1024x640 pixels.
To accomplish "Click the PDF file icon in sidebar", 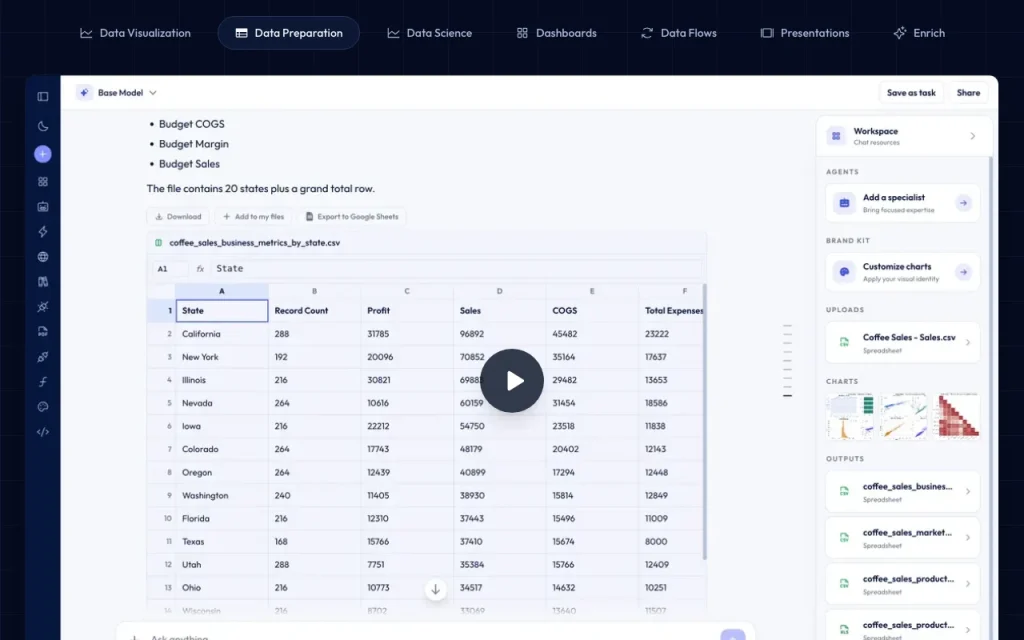I will tap(43, 332).
